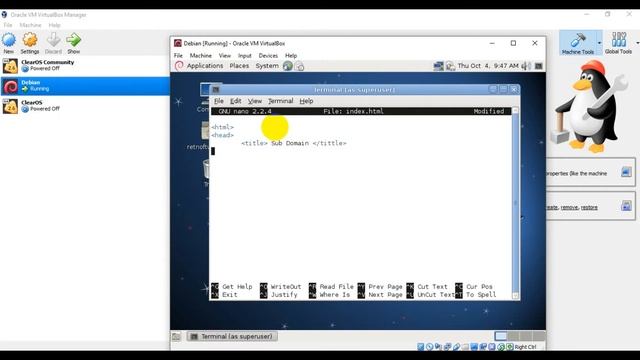Open File menu in VirtualBox Manager
The width and height of the screenshot is (640, 360).
[x=8, y=25]
